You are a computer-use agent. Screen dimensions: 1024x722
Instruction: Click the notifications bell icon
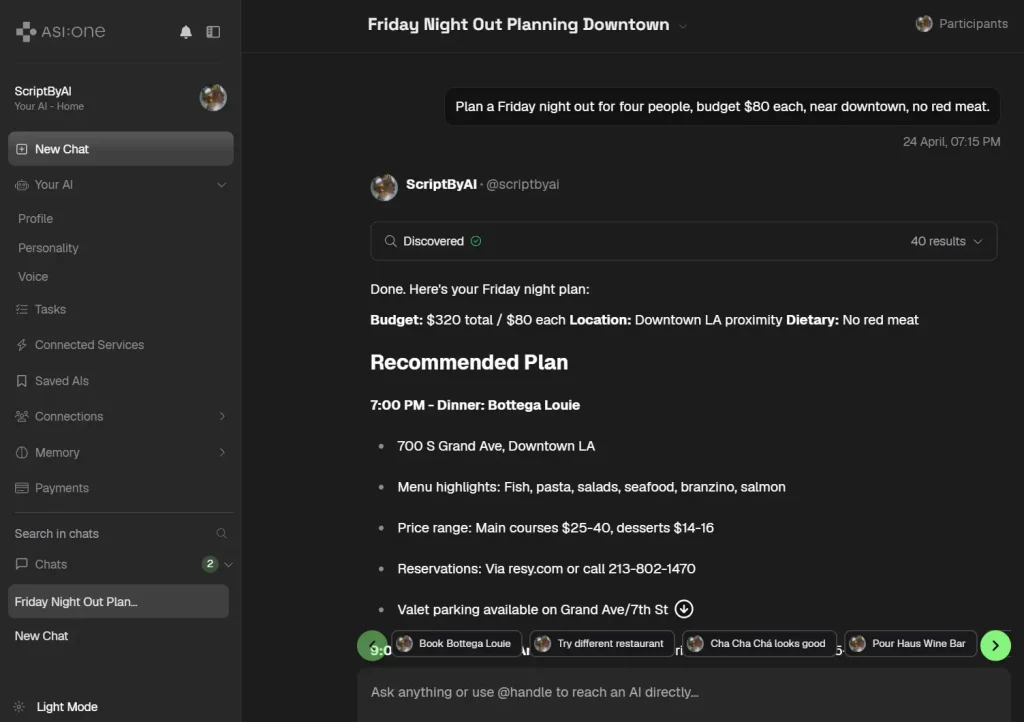tap(186, 32)
